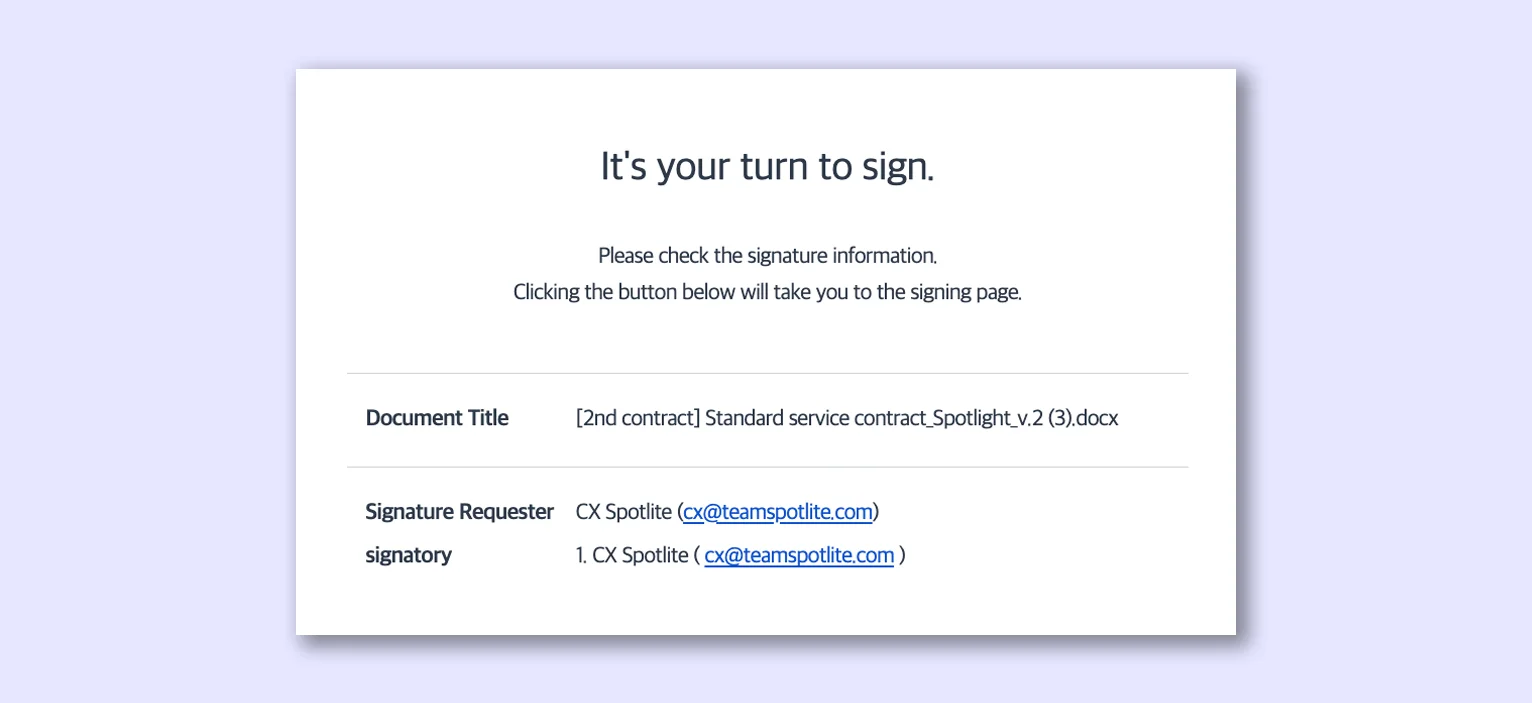The width and height of the screenshot is (1532, 703).
Task: Click the signatory's cx@teamspotlite.com email link
Action: click(x=798, y=555)
